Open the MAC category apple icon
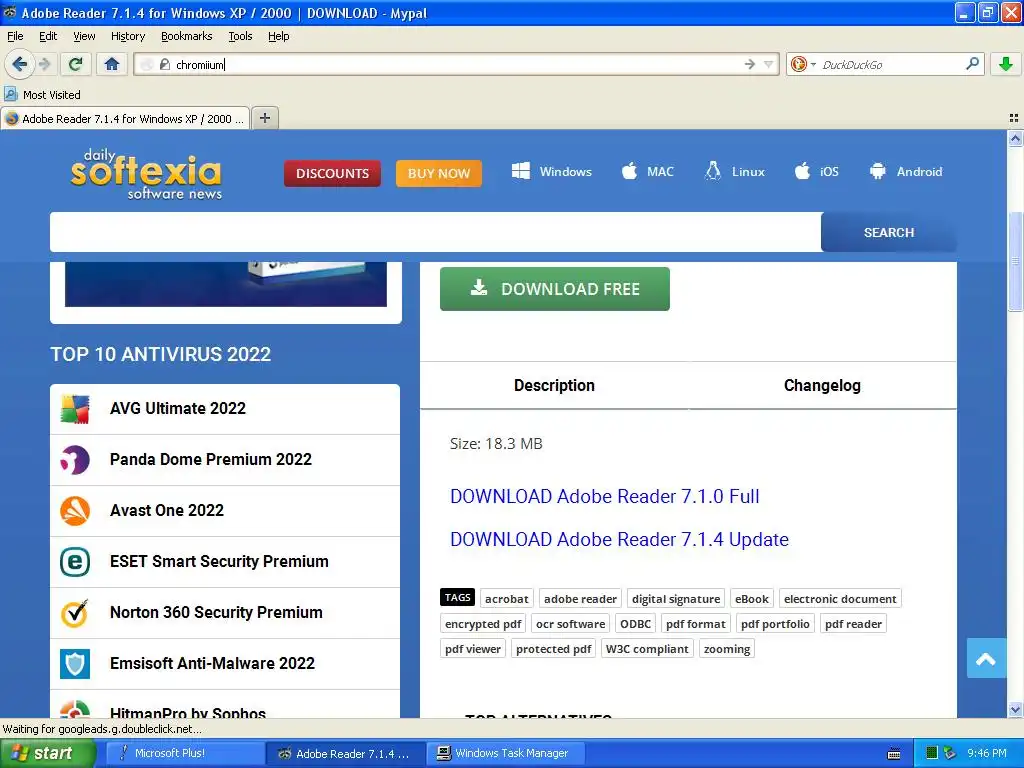 click(x=630, y=171)
